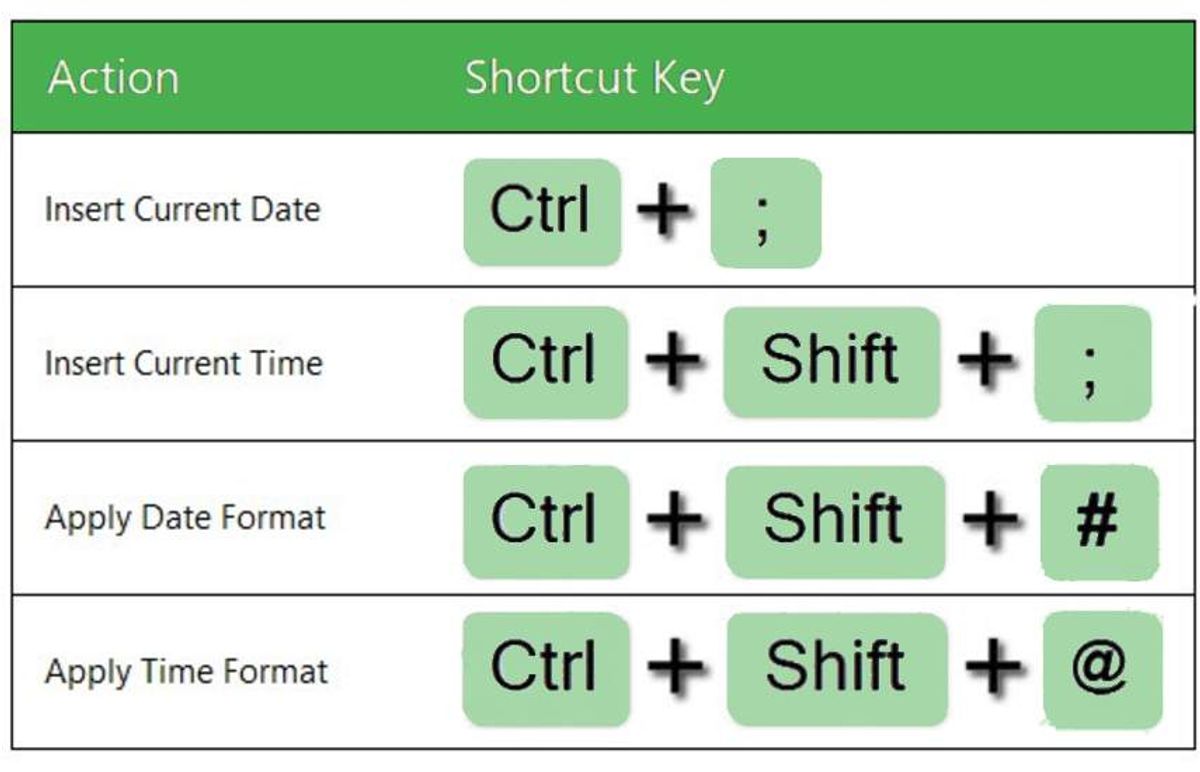Click the Shift key in Insert Current Time row

831,362
